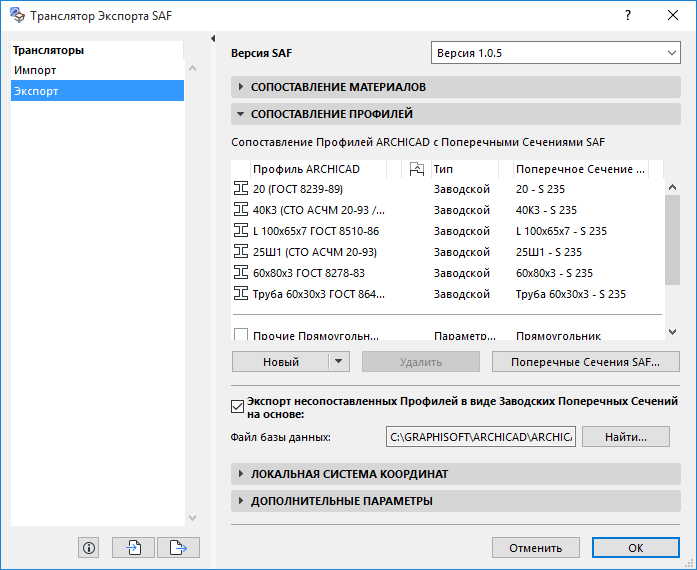Click the profile icon of 25Ш1 row
This screenshot has height=570, width=697.
[240, 252]
